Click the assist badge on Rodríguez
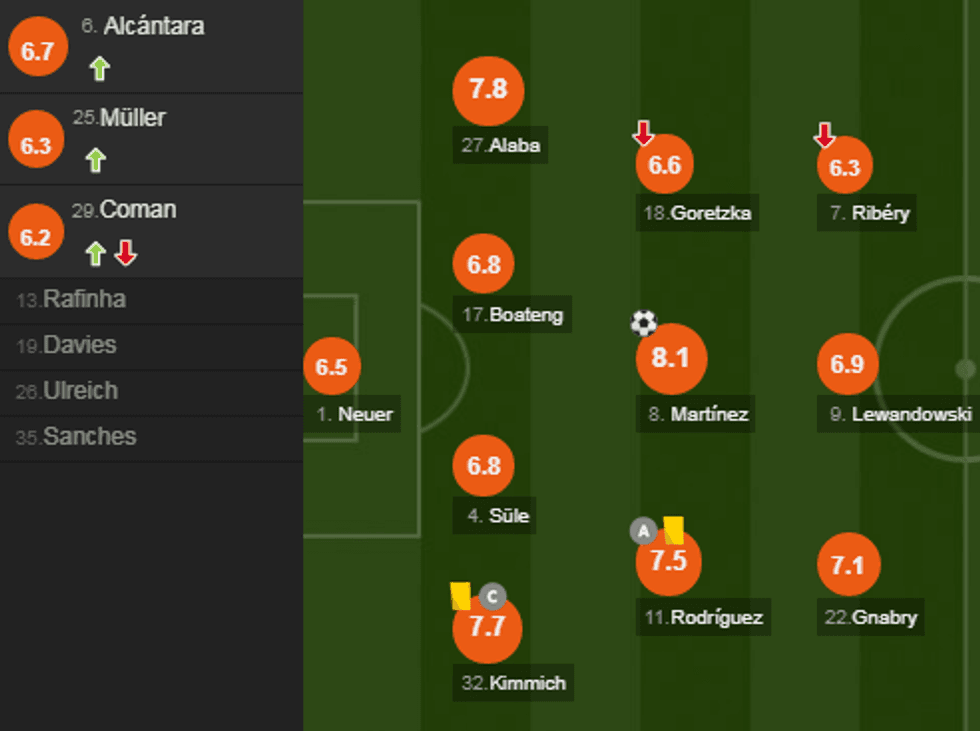The height and width of the screenshot is (731, 980). pos(643,531)
